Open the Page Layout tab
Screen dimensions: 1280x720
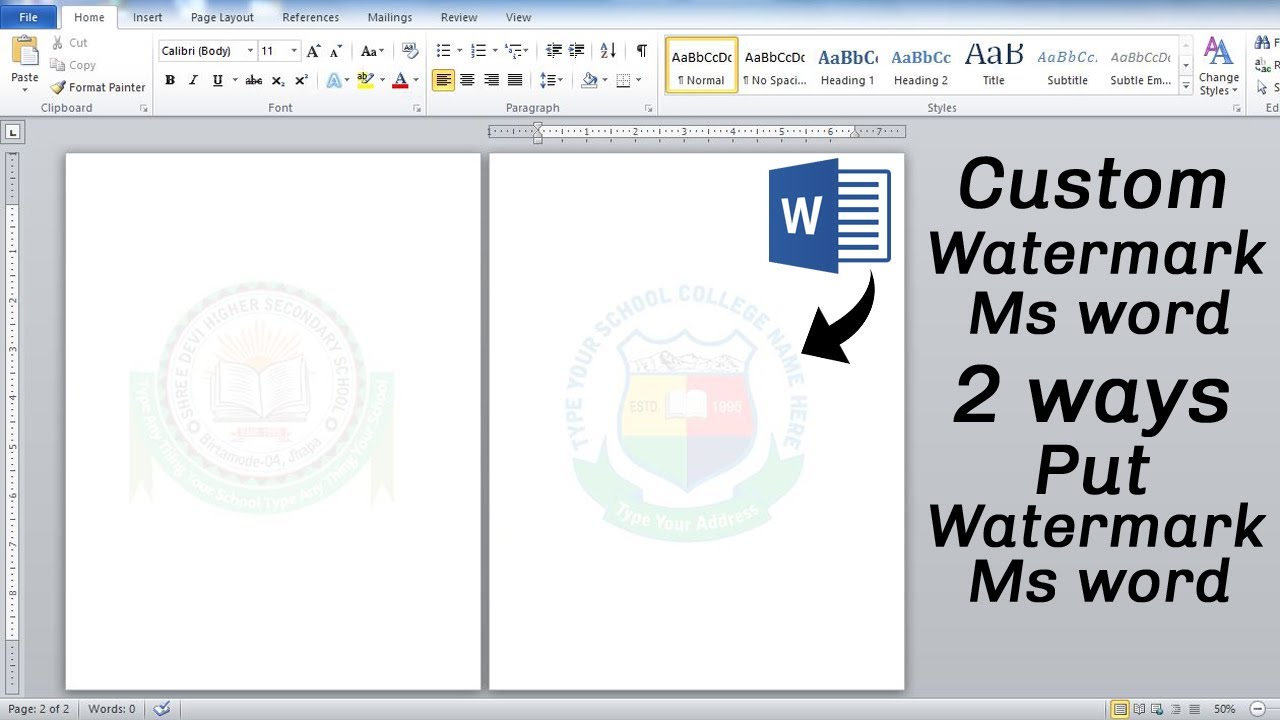[x=222, y=17]
